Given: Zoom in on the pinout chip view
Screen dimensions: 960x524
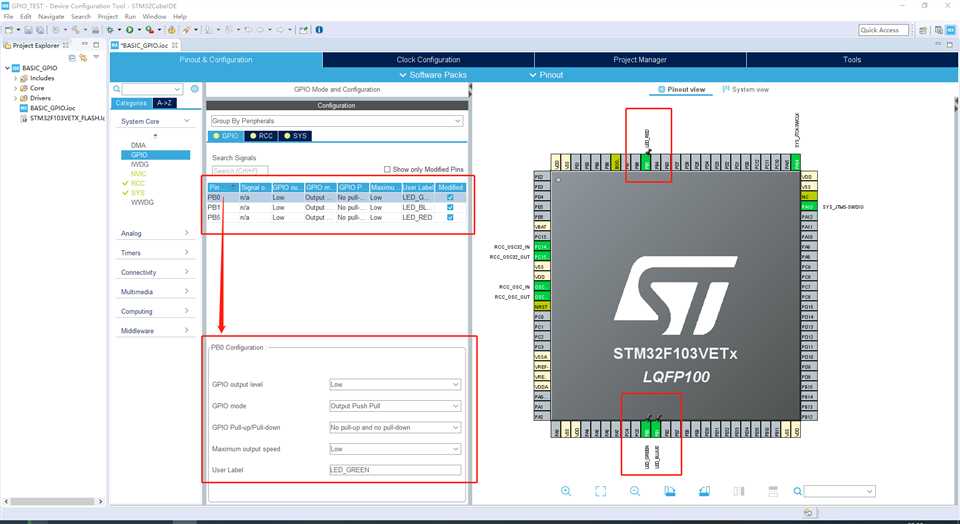Looking at the screenshot, I should click(x=566, y=491).
